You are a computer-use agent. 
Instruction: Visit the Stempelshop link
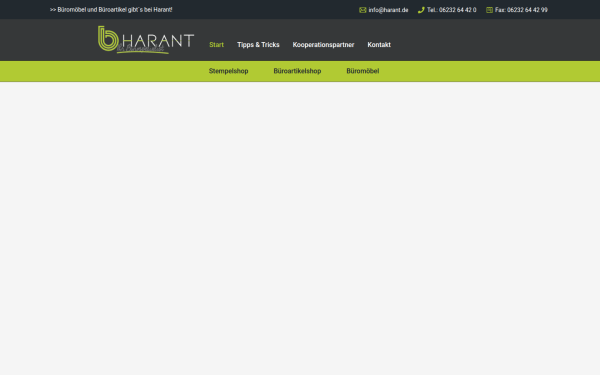point(228,71)
